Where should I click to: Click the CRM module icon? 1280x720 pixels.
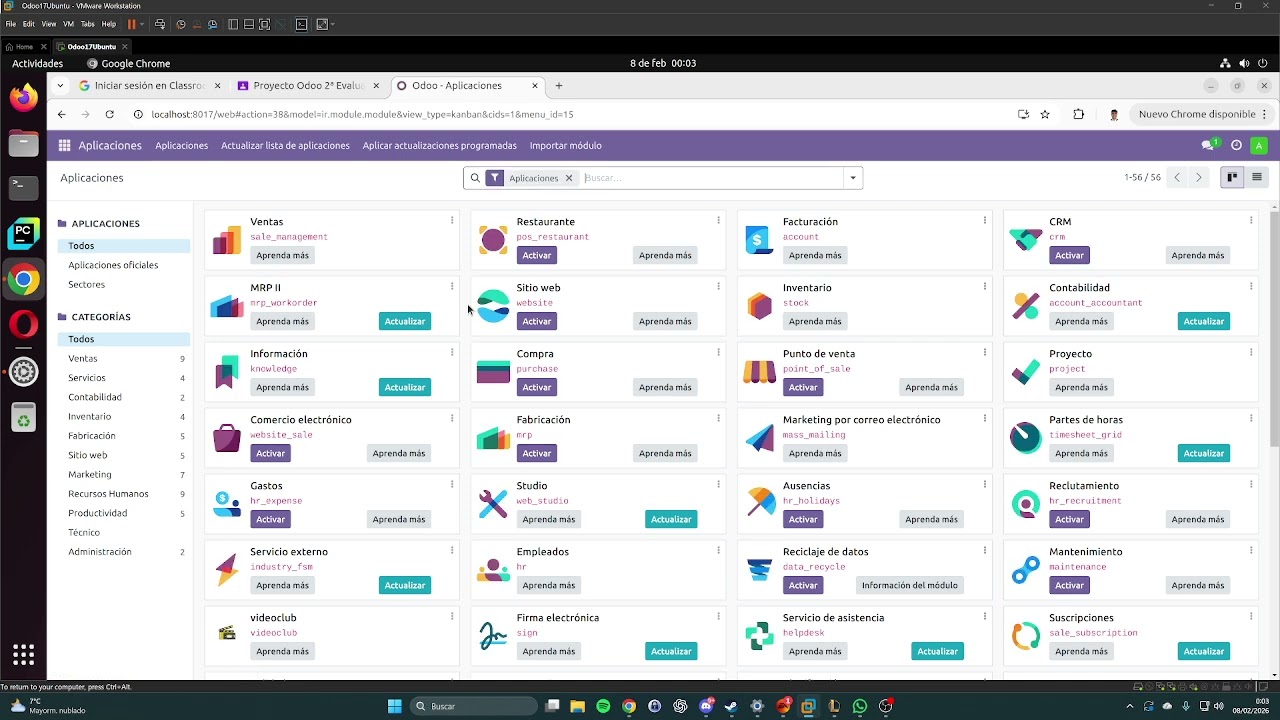[1025, 240]
